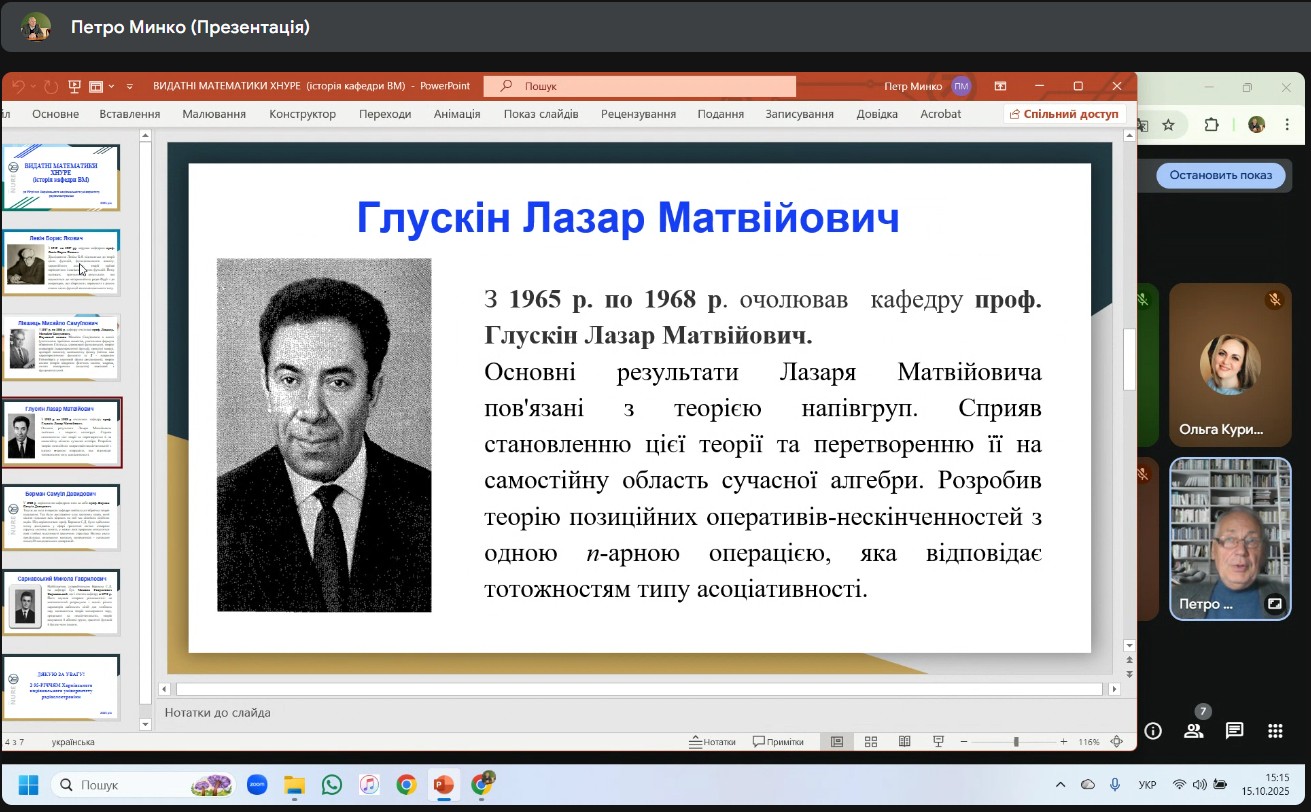Switch to the Конструктор ribbon tab

[302, 114]
